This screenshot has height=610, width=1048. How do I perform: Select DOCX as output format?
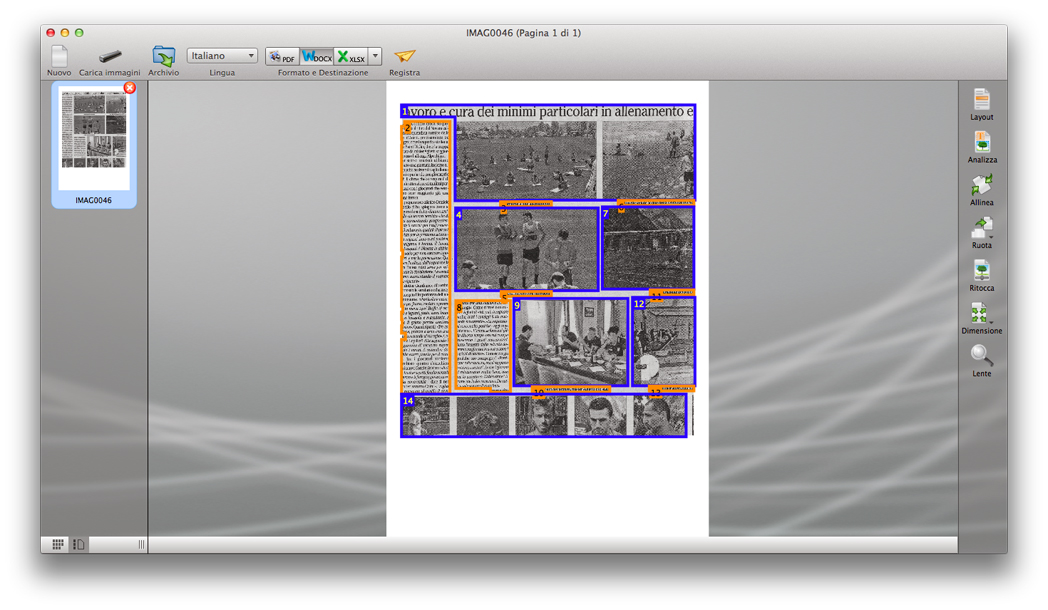click(x=317, y=57)
